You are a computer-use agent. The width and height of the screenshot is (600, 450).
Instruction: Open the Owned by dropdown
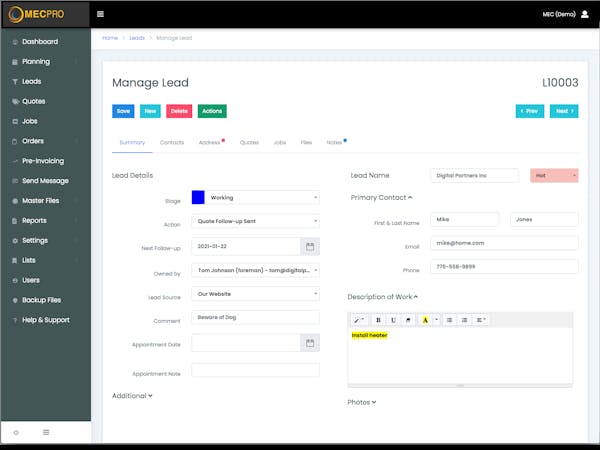pos(255,270)
